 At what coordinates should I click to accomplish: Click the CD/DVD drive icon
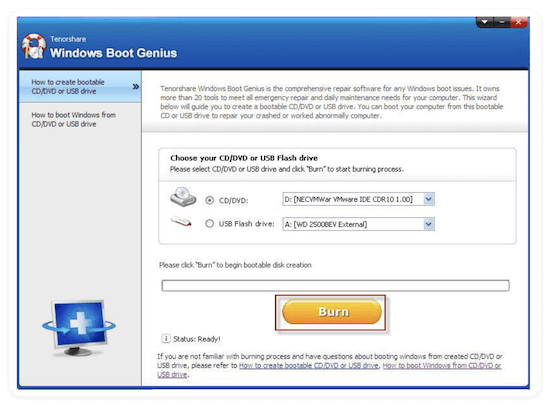[183, 197]
